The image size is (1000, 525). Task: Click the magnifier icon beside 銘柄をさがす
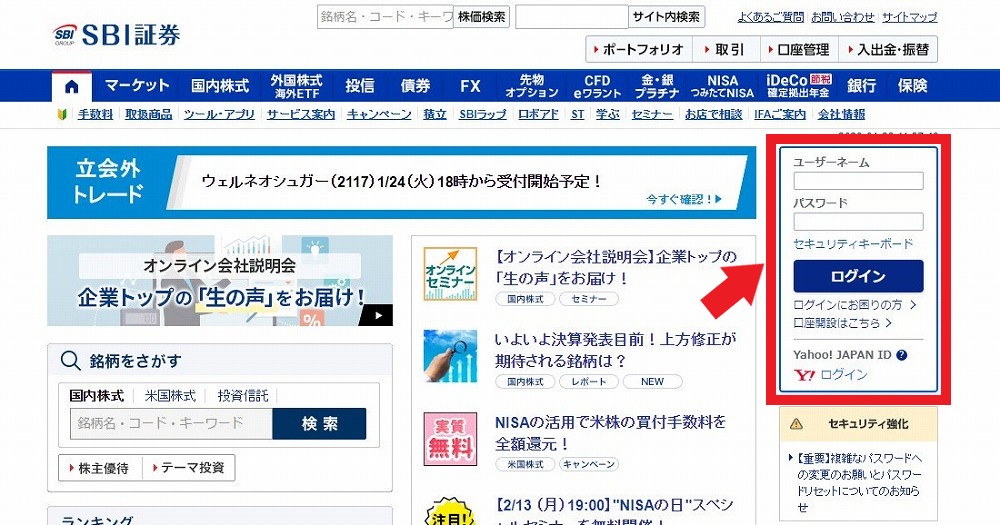pos(70,361)
